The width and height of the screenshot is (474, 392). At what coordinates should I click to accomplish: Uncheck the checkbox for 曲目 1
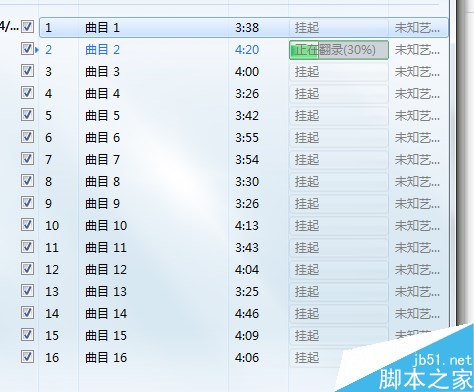[x=27, y=26]
